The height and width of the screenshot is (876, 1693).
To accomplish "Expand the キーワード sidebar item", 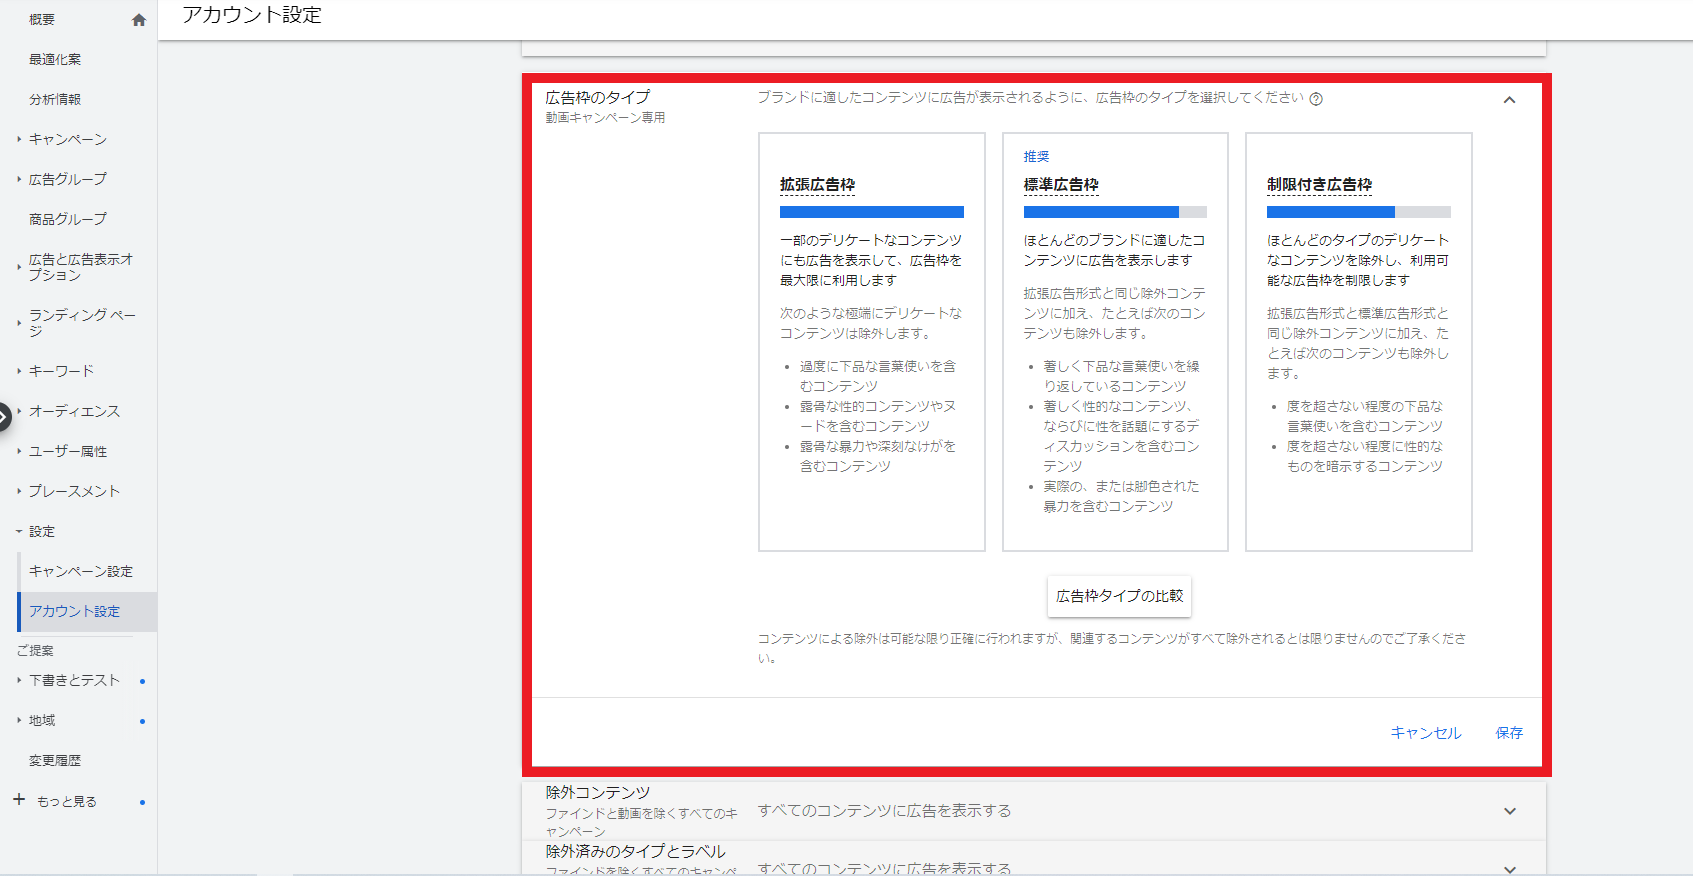I will click(x=61, y=371).
